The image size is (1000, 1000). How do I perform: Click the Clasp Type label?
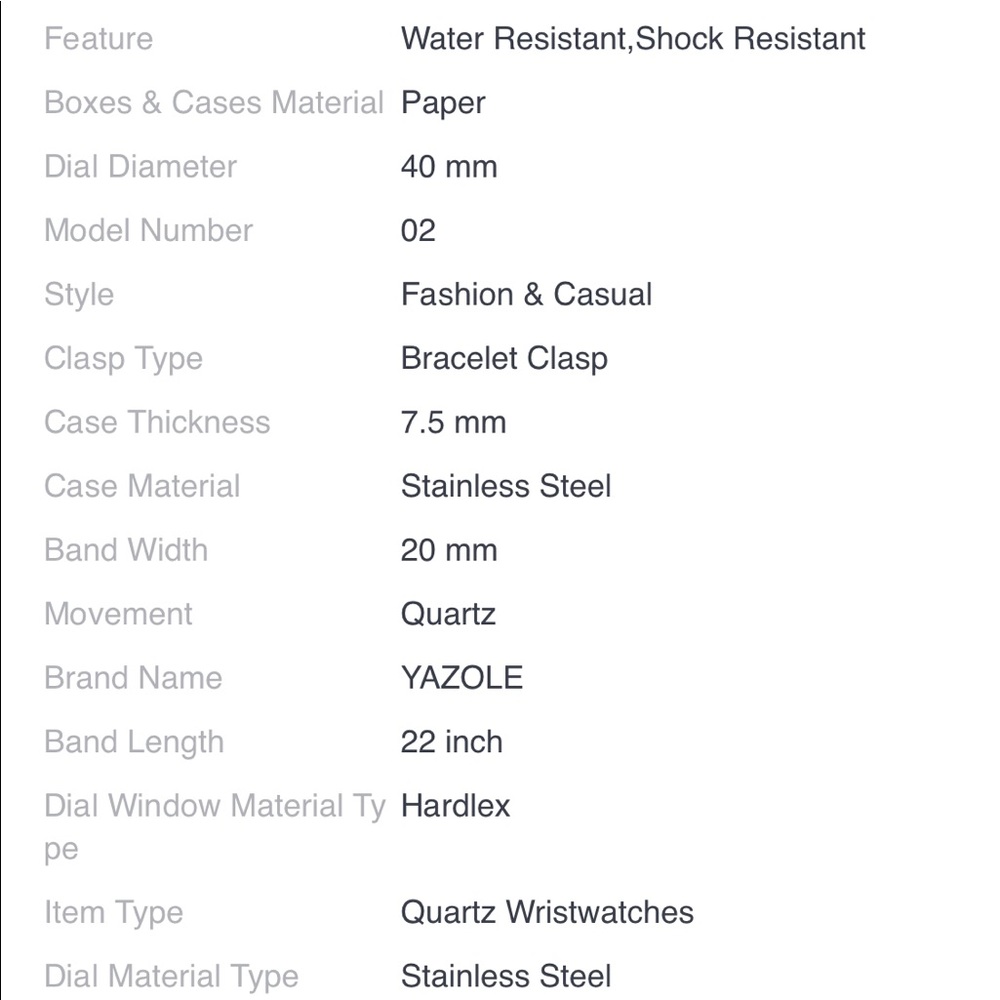pos(123,360)
